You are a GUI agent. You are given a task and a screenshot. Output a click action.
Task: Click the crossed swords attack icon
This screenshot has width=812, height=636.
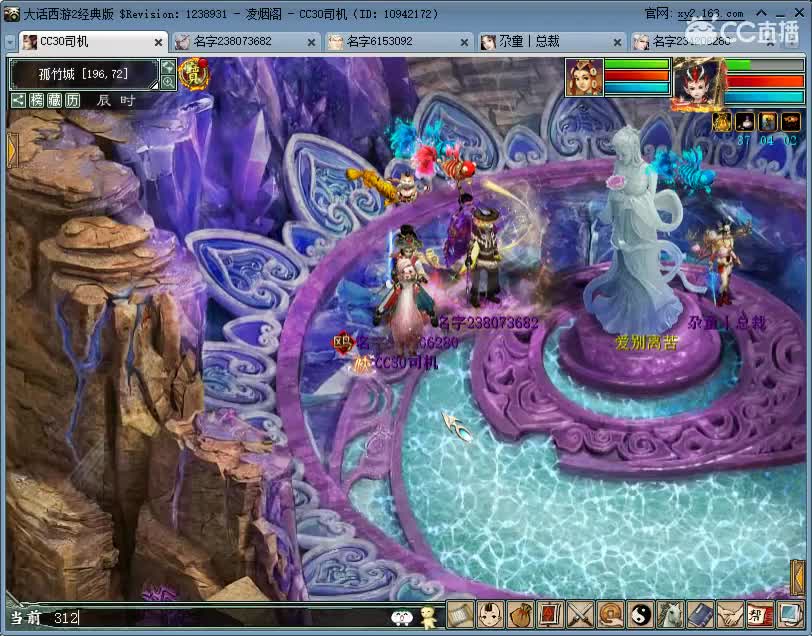pos(580,614)
